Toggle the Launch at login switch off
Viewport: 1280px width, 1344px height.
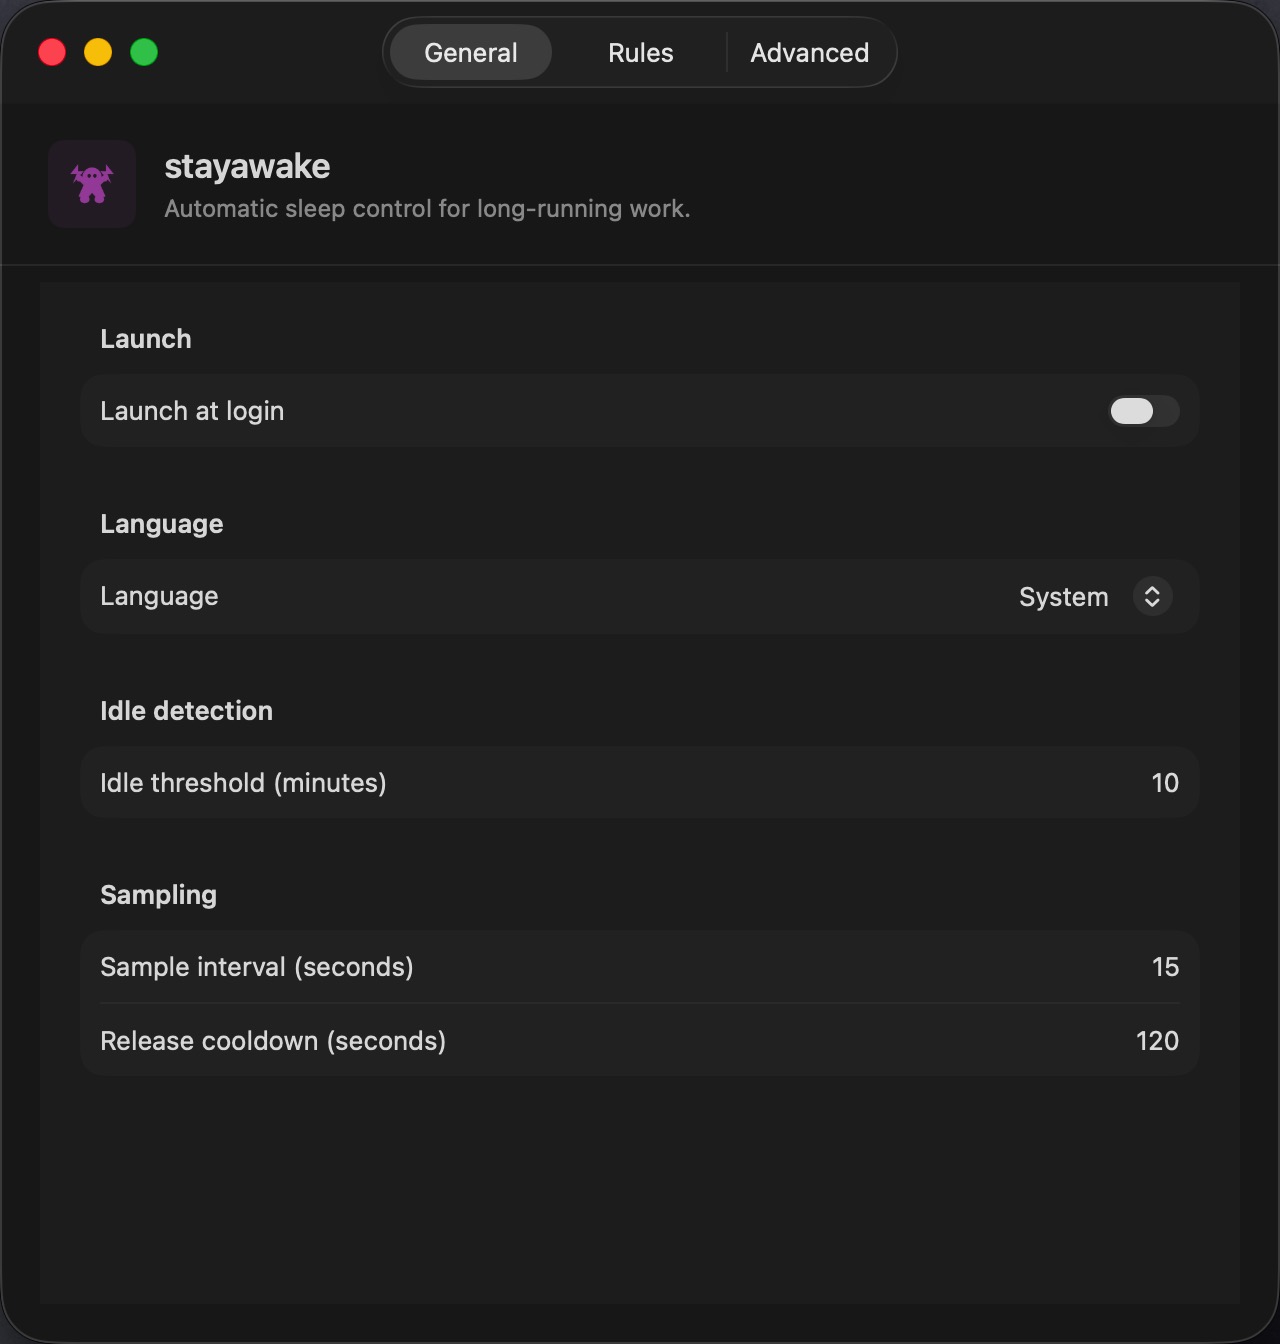tap(1143, 411)
